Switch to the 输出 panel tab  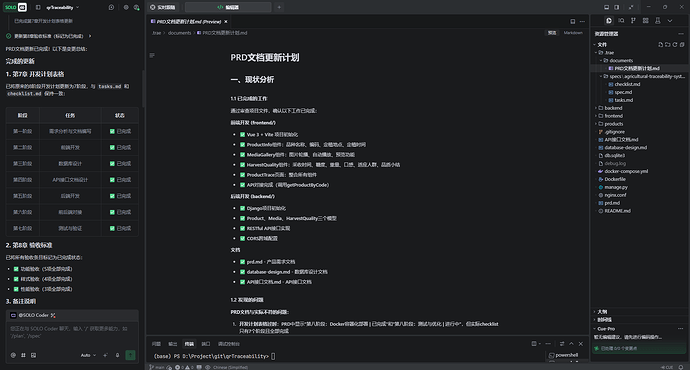[x=172, y=344]
